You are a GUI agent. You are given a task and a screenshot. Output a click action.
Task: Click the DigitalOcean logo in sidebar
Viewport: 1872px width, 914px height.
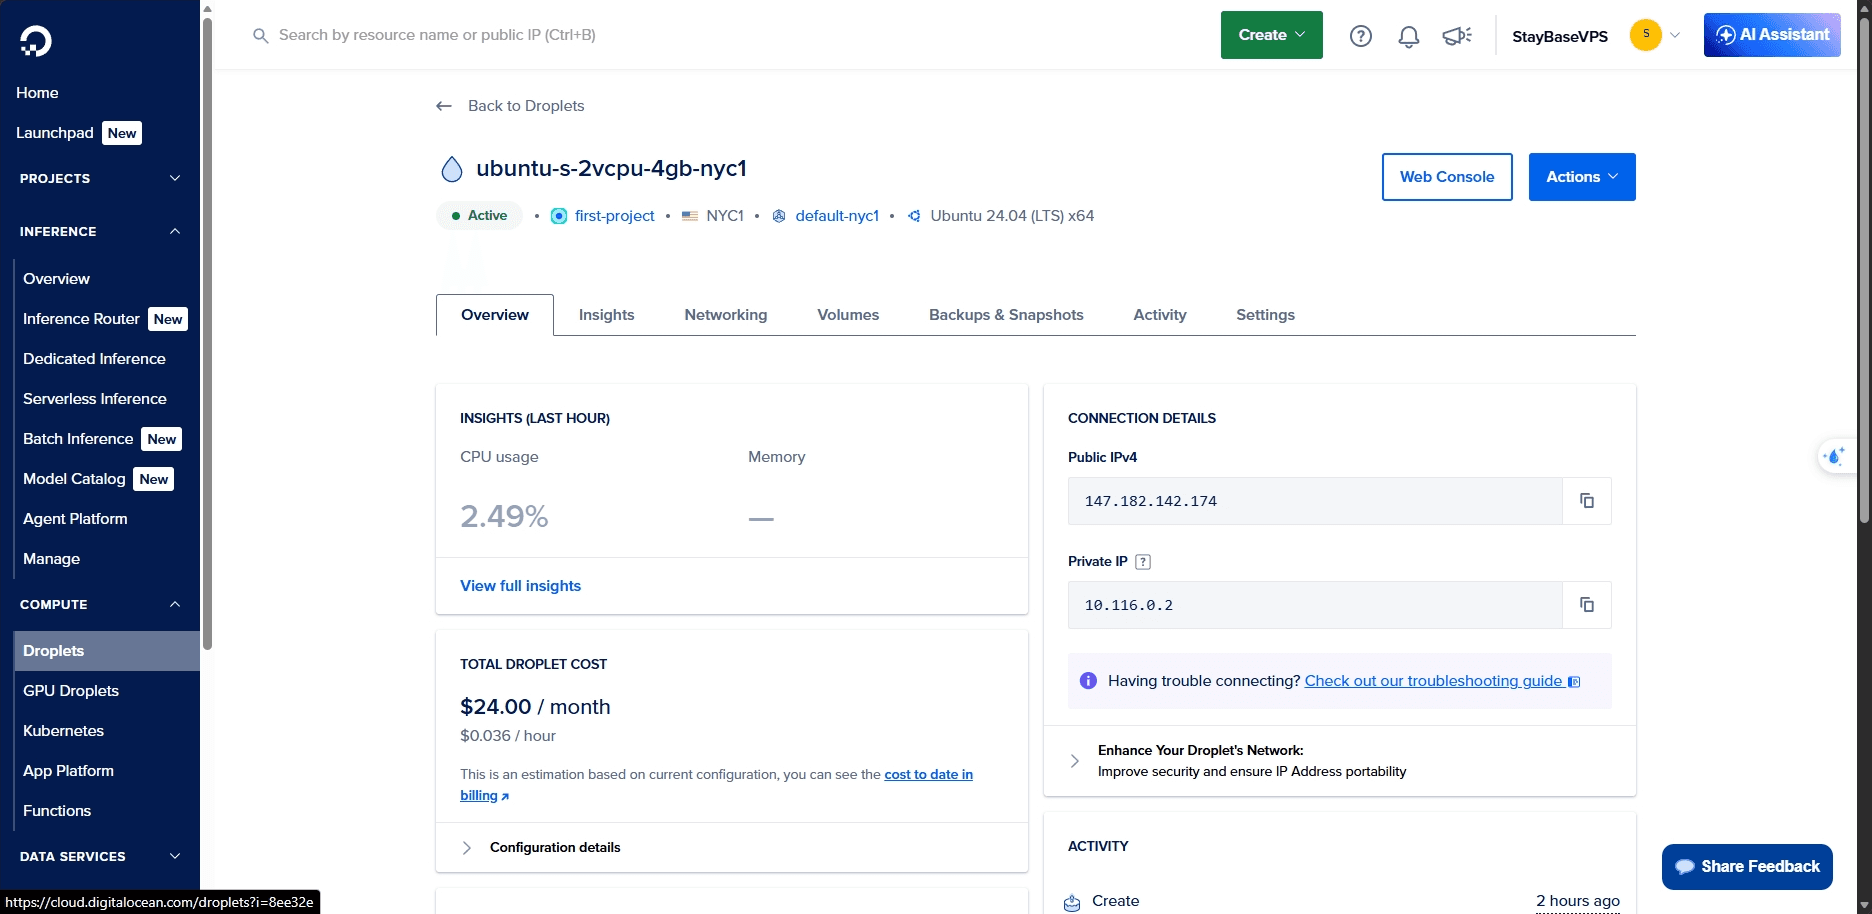(36, 41)
